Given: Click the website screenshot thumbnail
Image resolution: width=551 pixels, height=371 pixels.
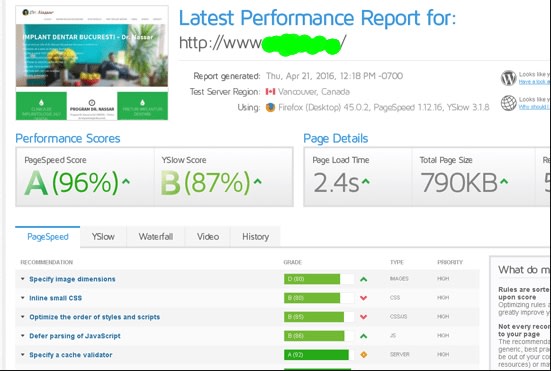Looking at the screenshot, I should click(92, 63).
